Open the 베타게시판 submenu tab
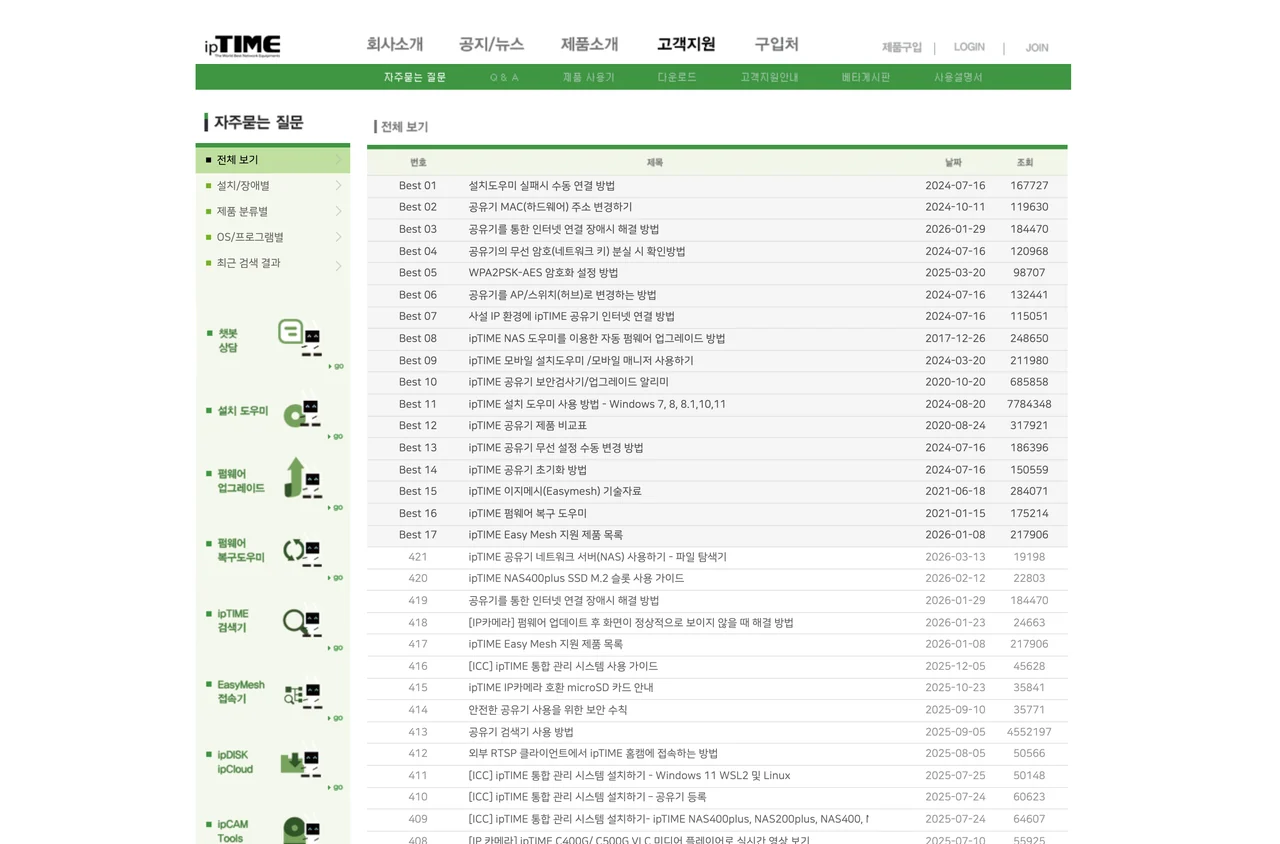Screen dimensions: 1280x844 [866, 77]
